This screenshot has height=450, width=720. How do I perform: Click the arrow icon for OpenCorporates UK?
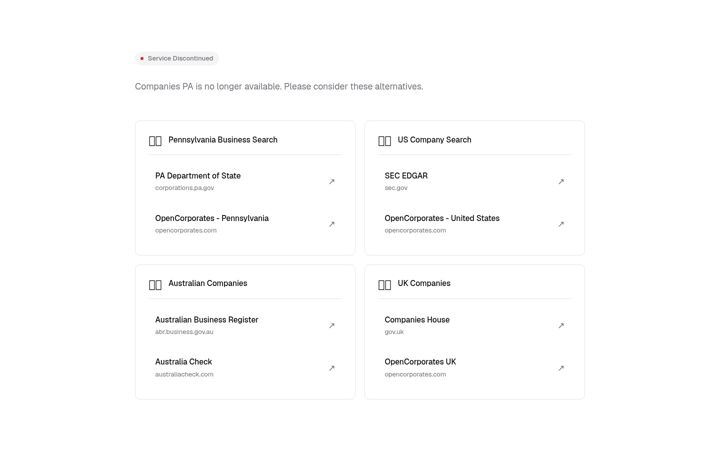(561, 368)
